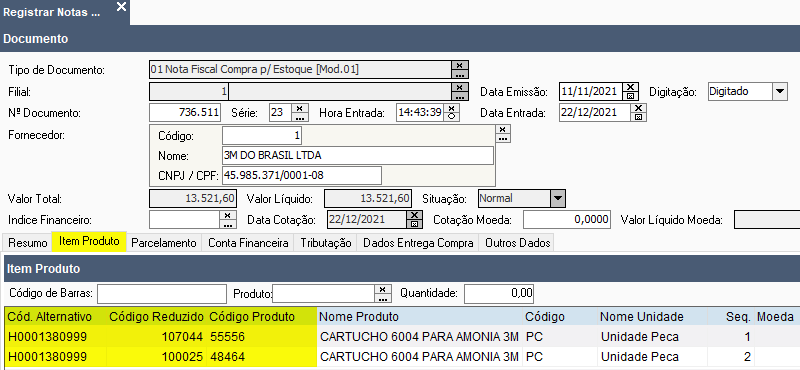
Task: Open the Data Cotação calendar picker
Action: [415, 224]
